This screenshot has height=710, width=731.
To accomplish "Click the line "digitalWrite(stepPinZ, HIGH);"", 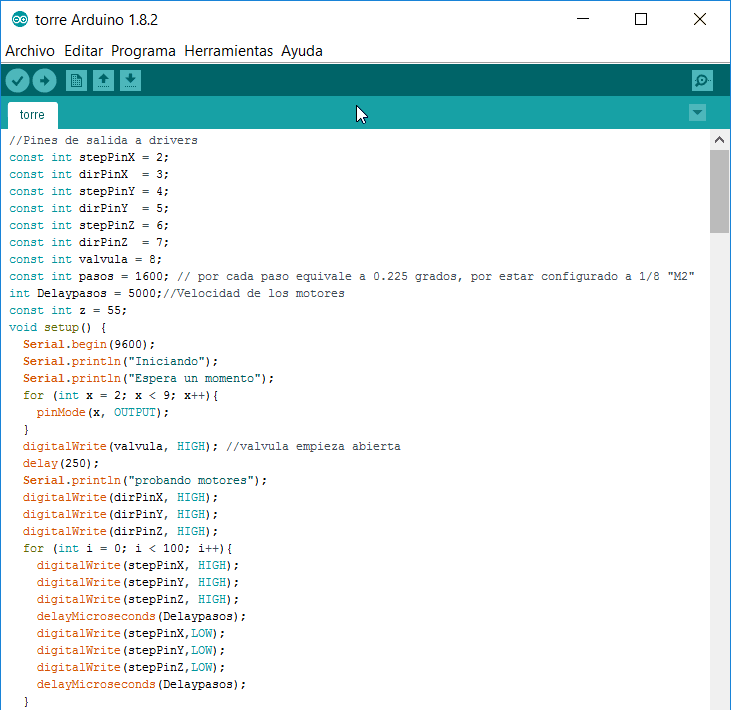I will point(138,599).
